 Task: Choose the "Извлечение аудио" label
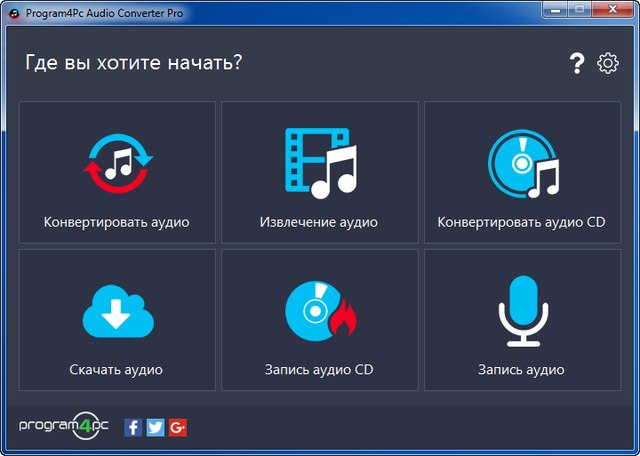point(319,222)
